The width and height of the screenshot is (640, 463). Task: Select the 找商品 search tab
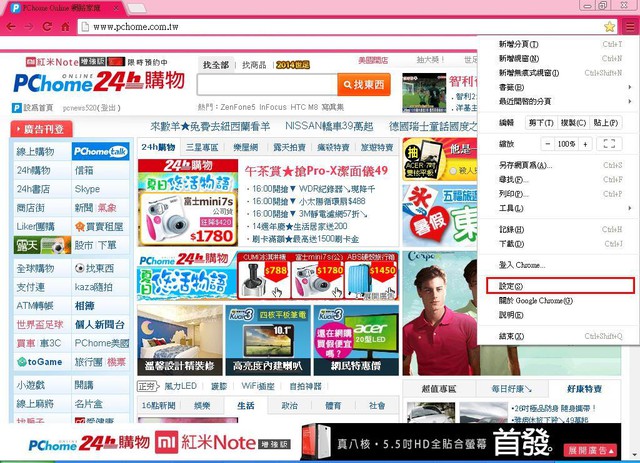point(254,65)
